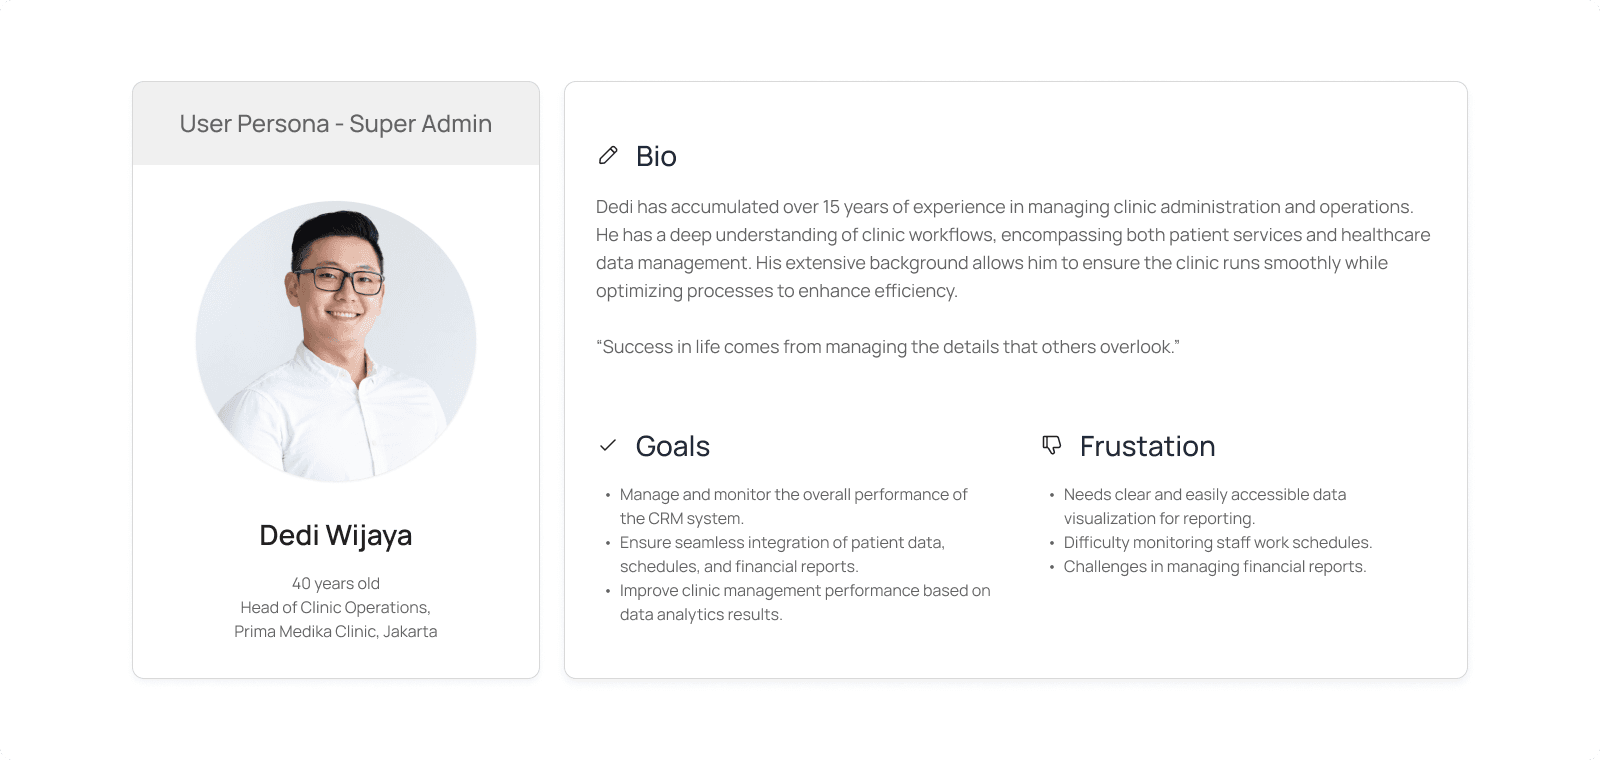Image resolution: width=1600 pixels, height=760 pixels.
Task: Select the Bio section heading
Action: point(656,156)
